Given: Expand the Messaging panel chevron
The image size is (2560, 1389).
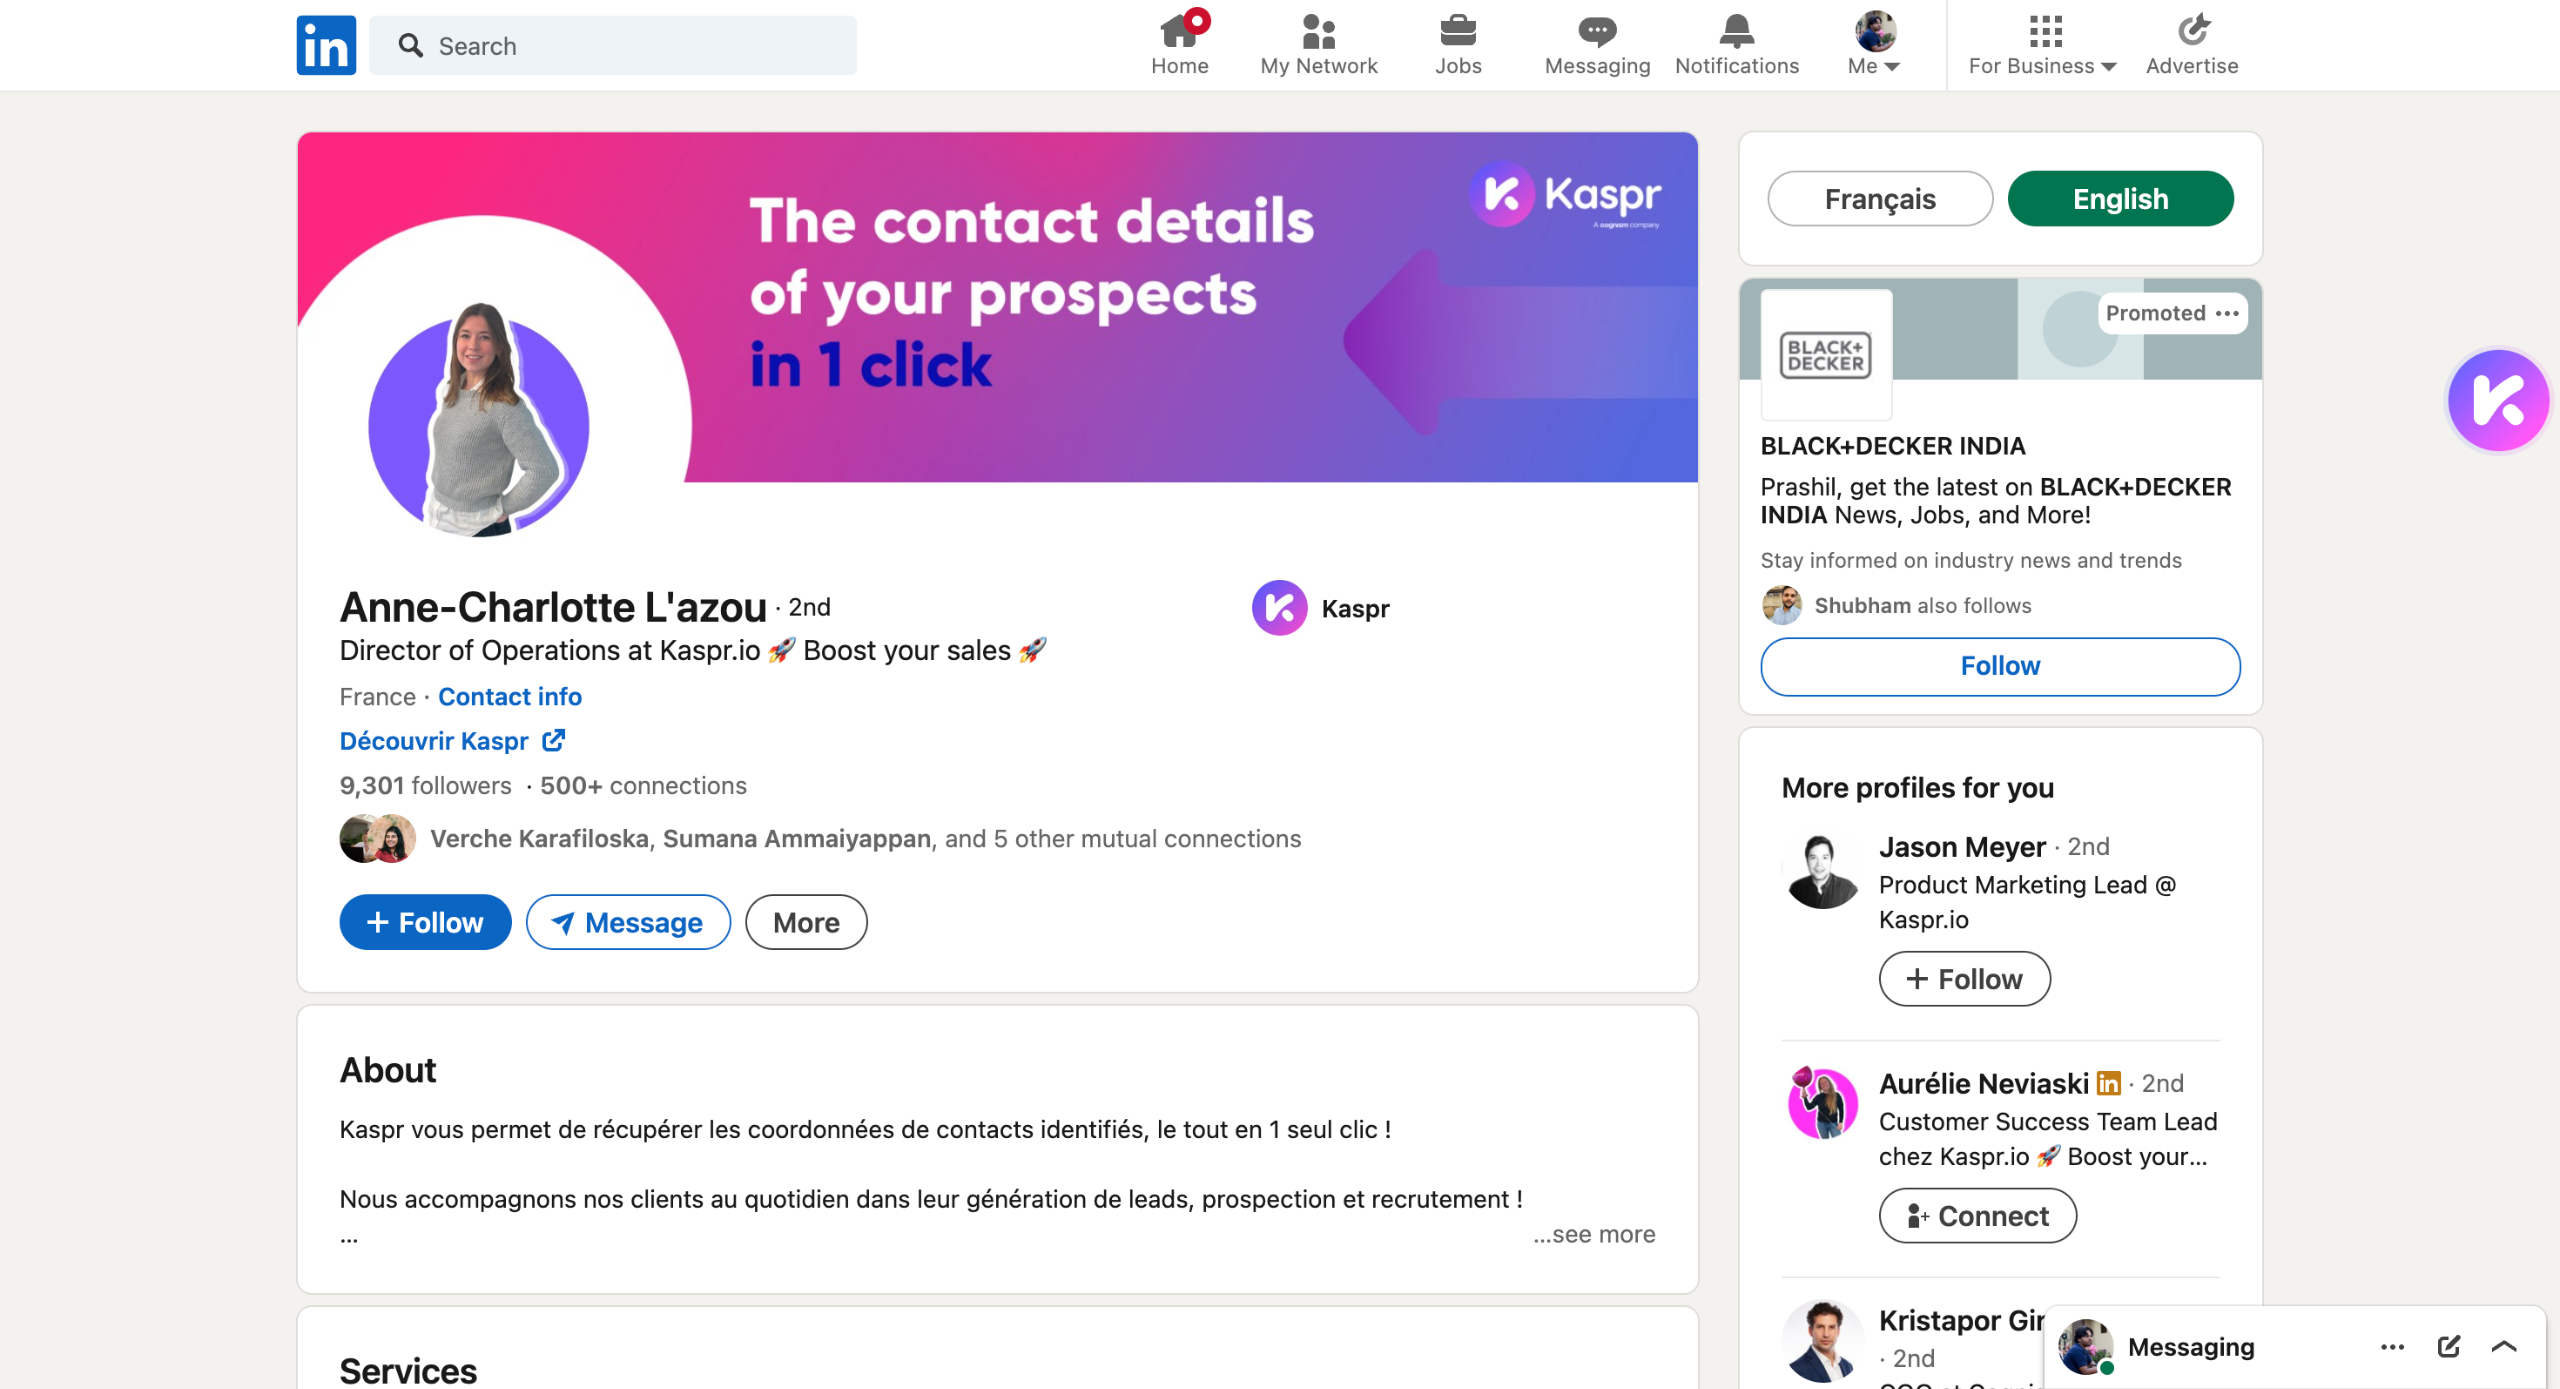Looking at the screenshot, I should pyautogui.click(x=2504, y=1346).
